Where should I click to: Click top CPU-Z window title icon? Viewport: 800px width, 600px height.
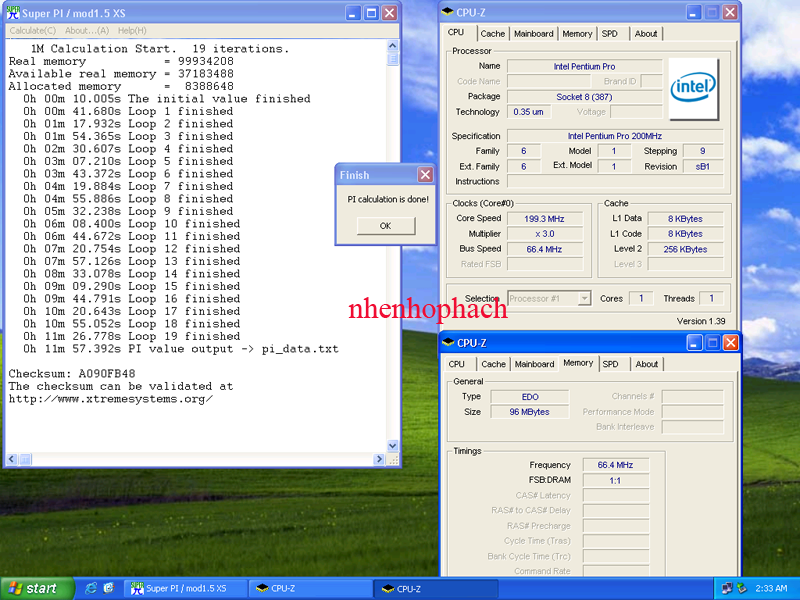447,12
